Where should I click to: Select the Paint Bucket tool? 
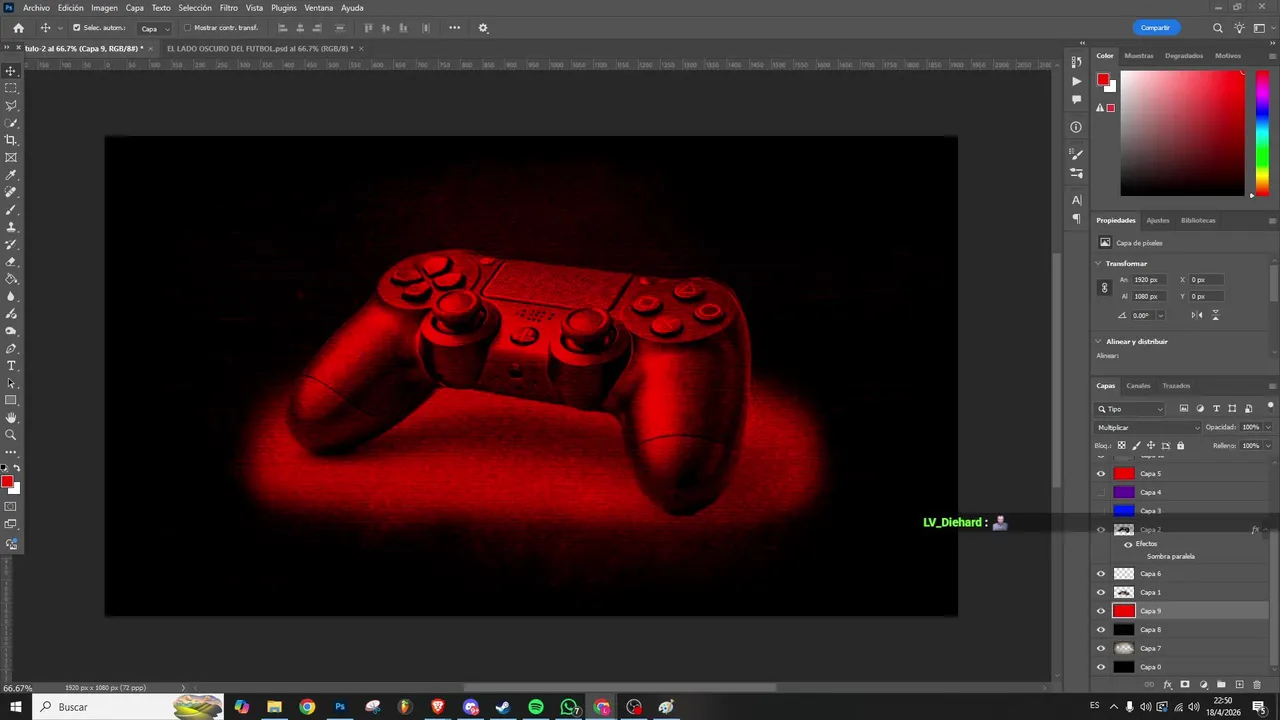pos(11,279)
